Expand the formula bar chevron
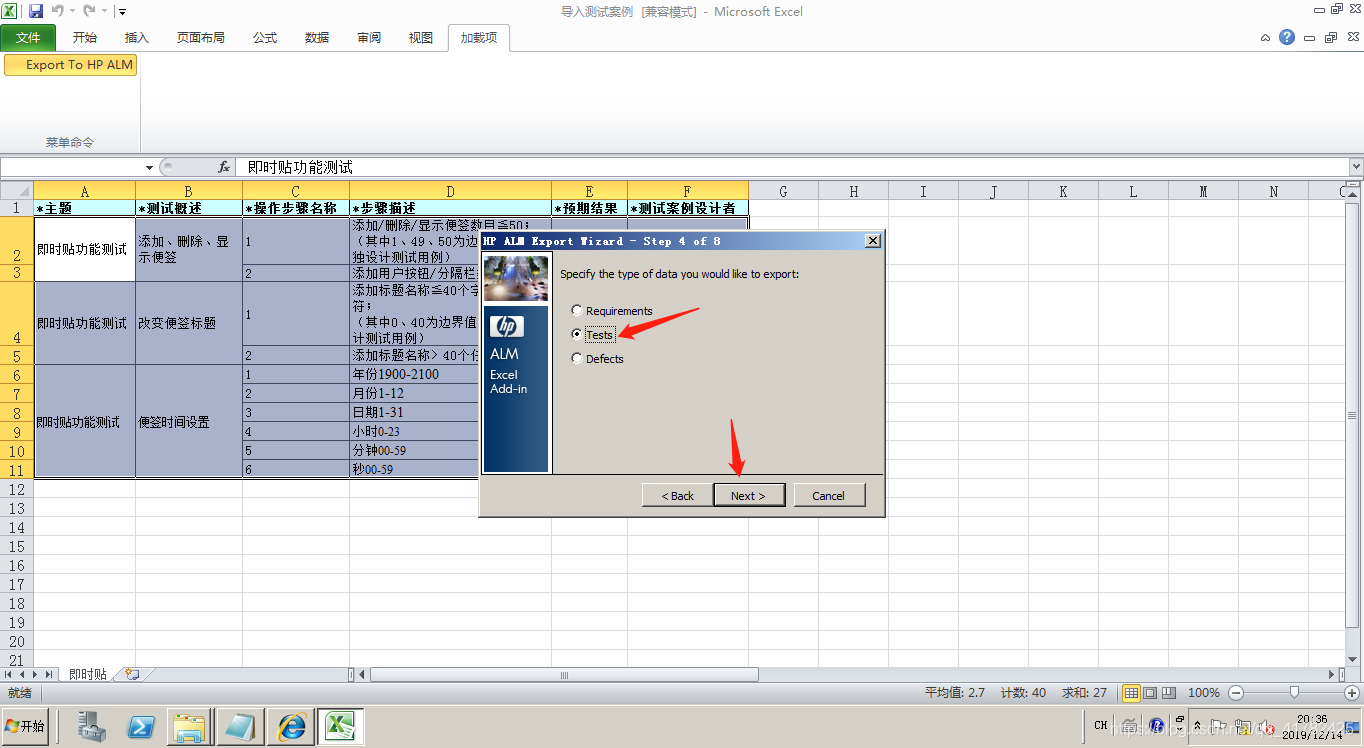The height and width of the screenshot is (748, 1364). pos(1356,167)
